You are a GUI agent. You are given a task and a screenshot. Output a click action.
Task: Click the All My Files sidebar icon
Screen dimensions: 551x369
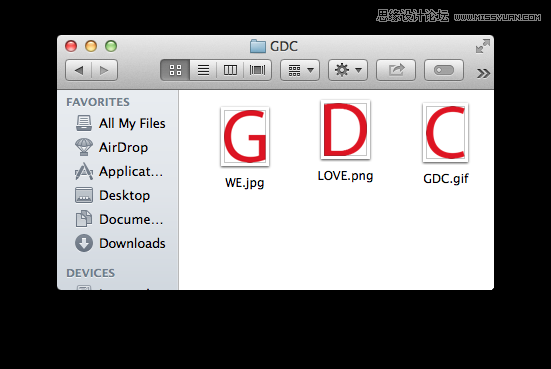click(x=84, y=123)
